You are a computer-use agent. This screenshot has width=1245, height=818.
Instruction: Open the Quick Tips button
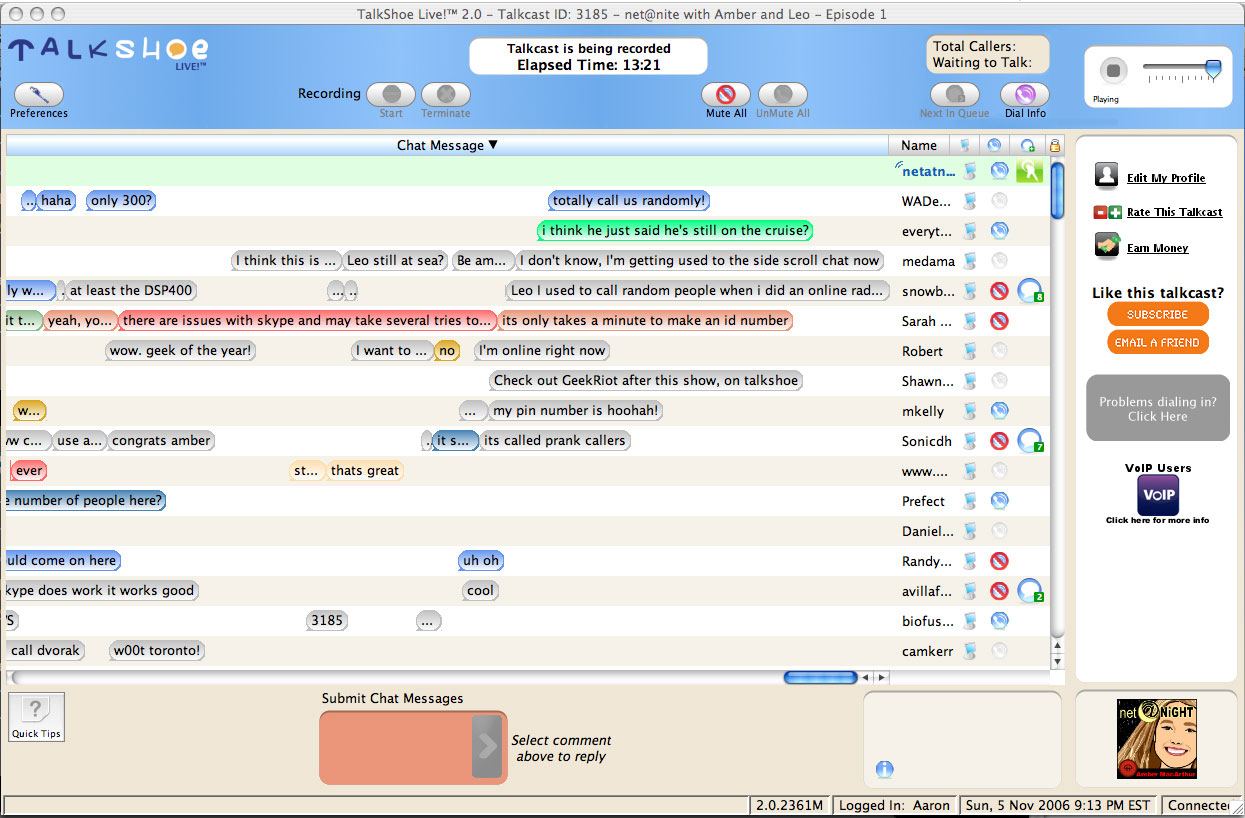37,717
